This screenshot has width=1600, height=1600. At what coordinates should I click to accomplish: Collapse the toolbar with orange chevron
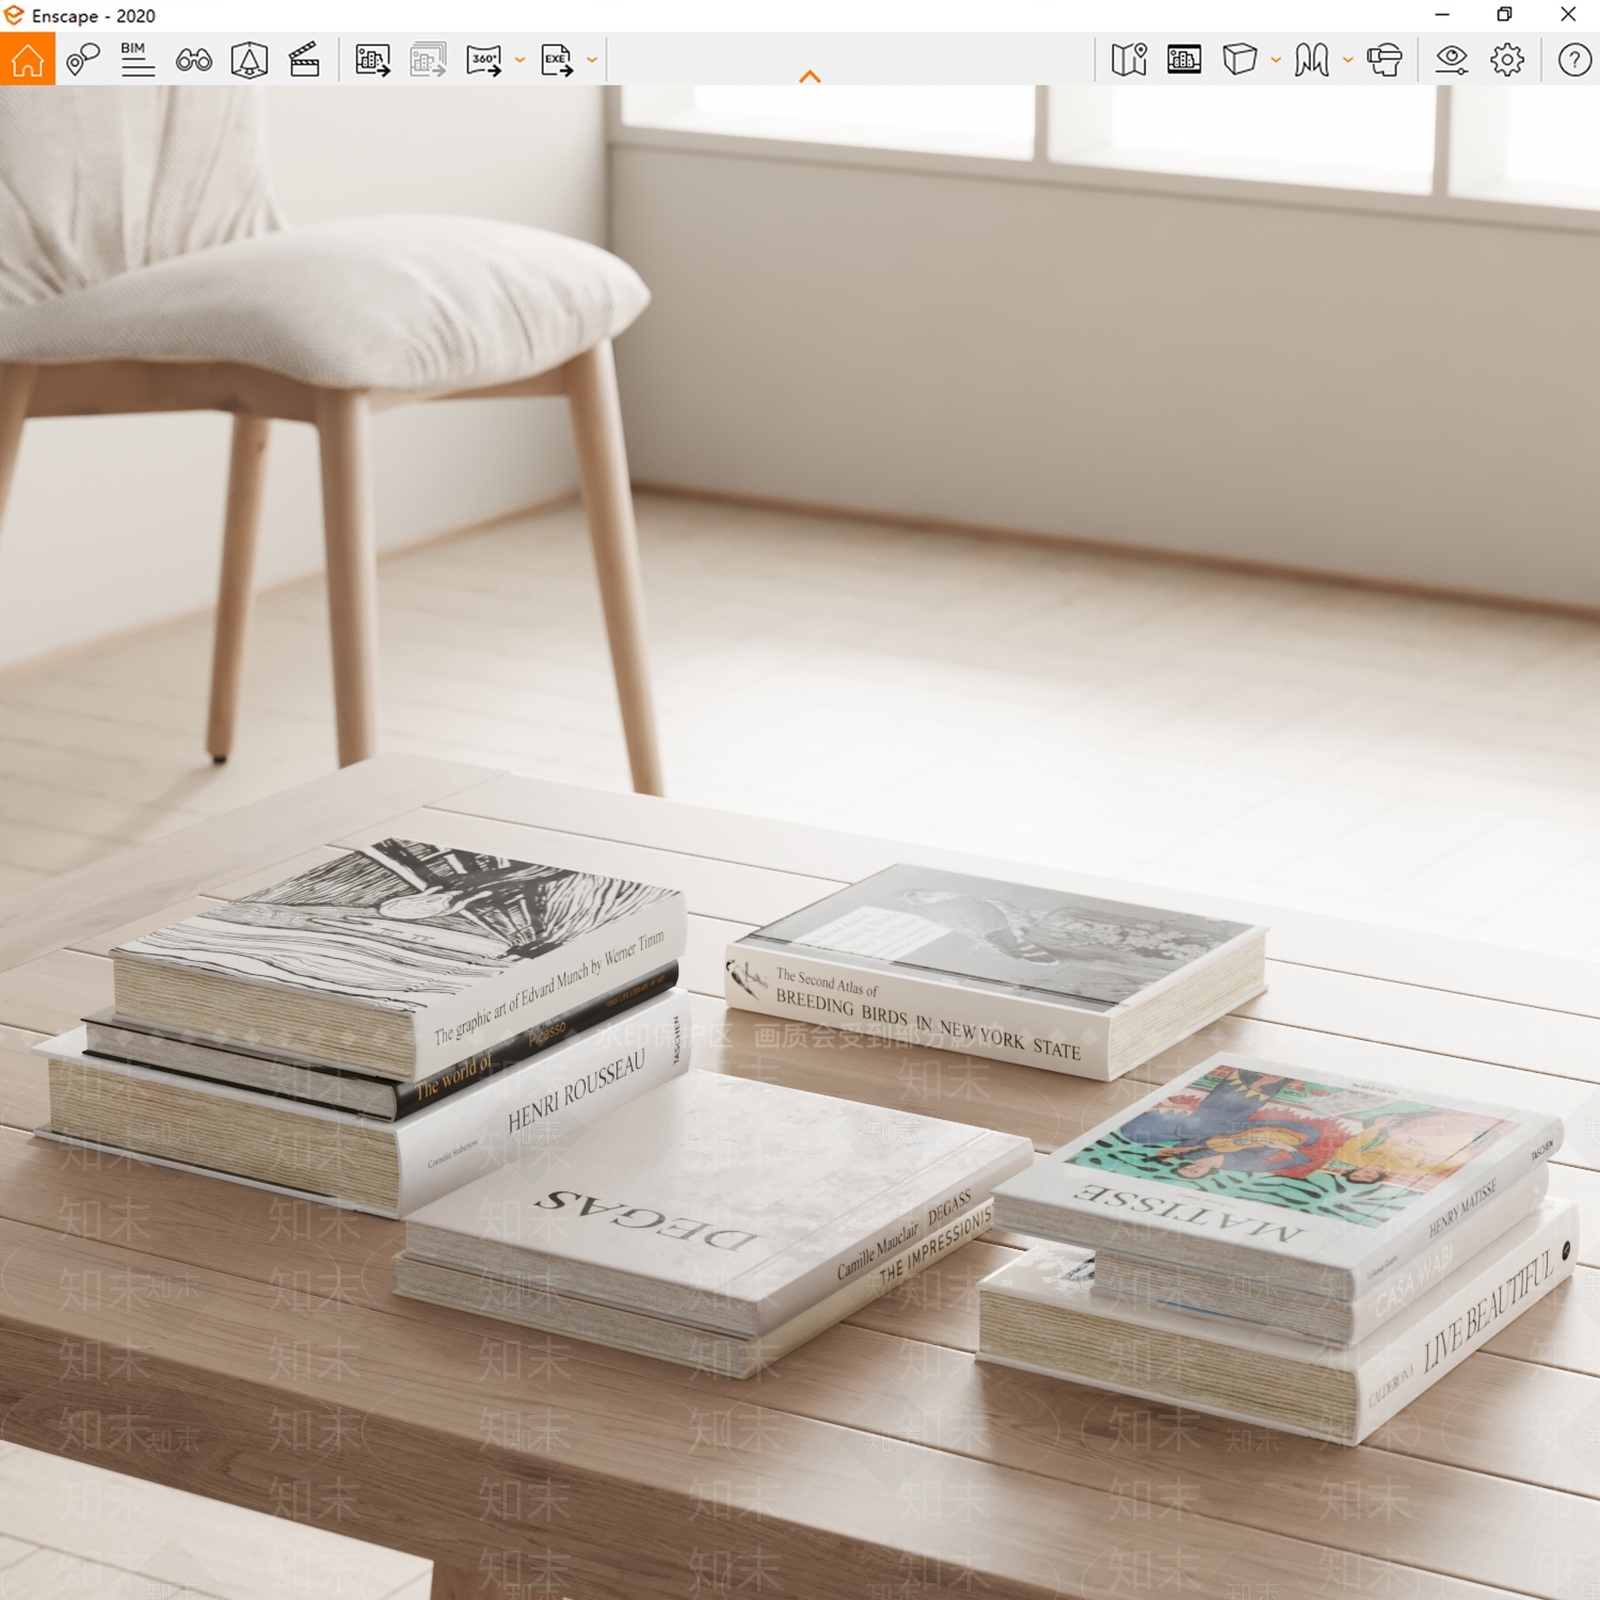pyautogui.click(x=810, y=76)
